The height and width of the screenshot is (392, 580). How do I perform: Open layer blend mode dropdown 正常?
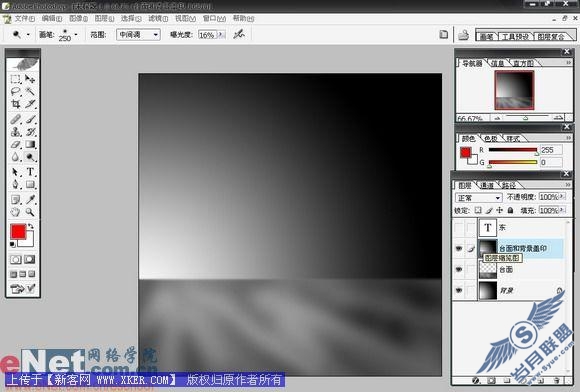(479, 198)
